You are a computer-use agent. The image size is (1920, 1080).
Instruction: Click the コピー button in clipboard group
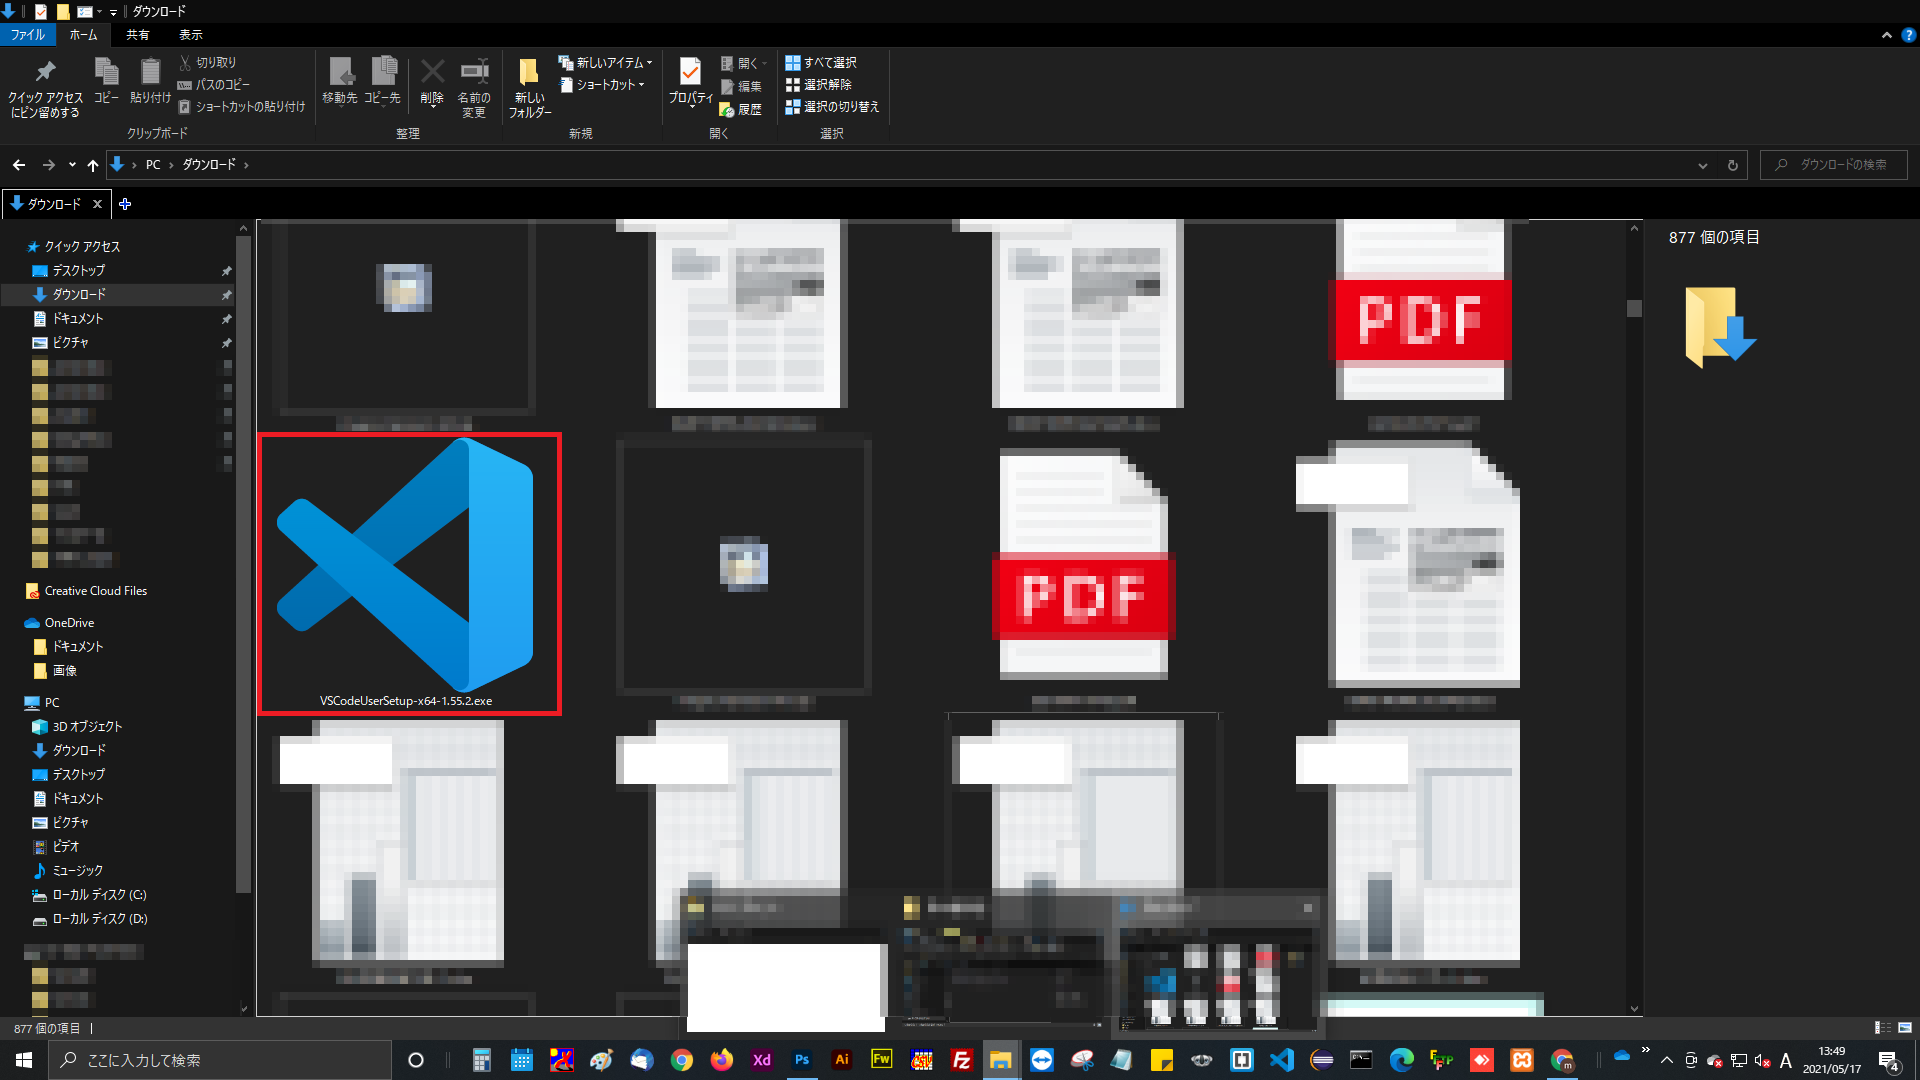(x=106, y=81)
